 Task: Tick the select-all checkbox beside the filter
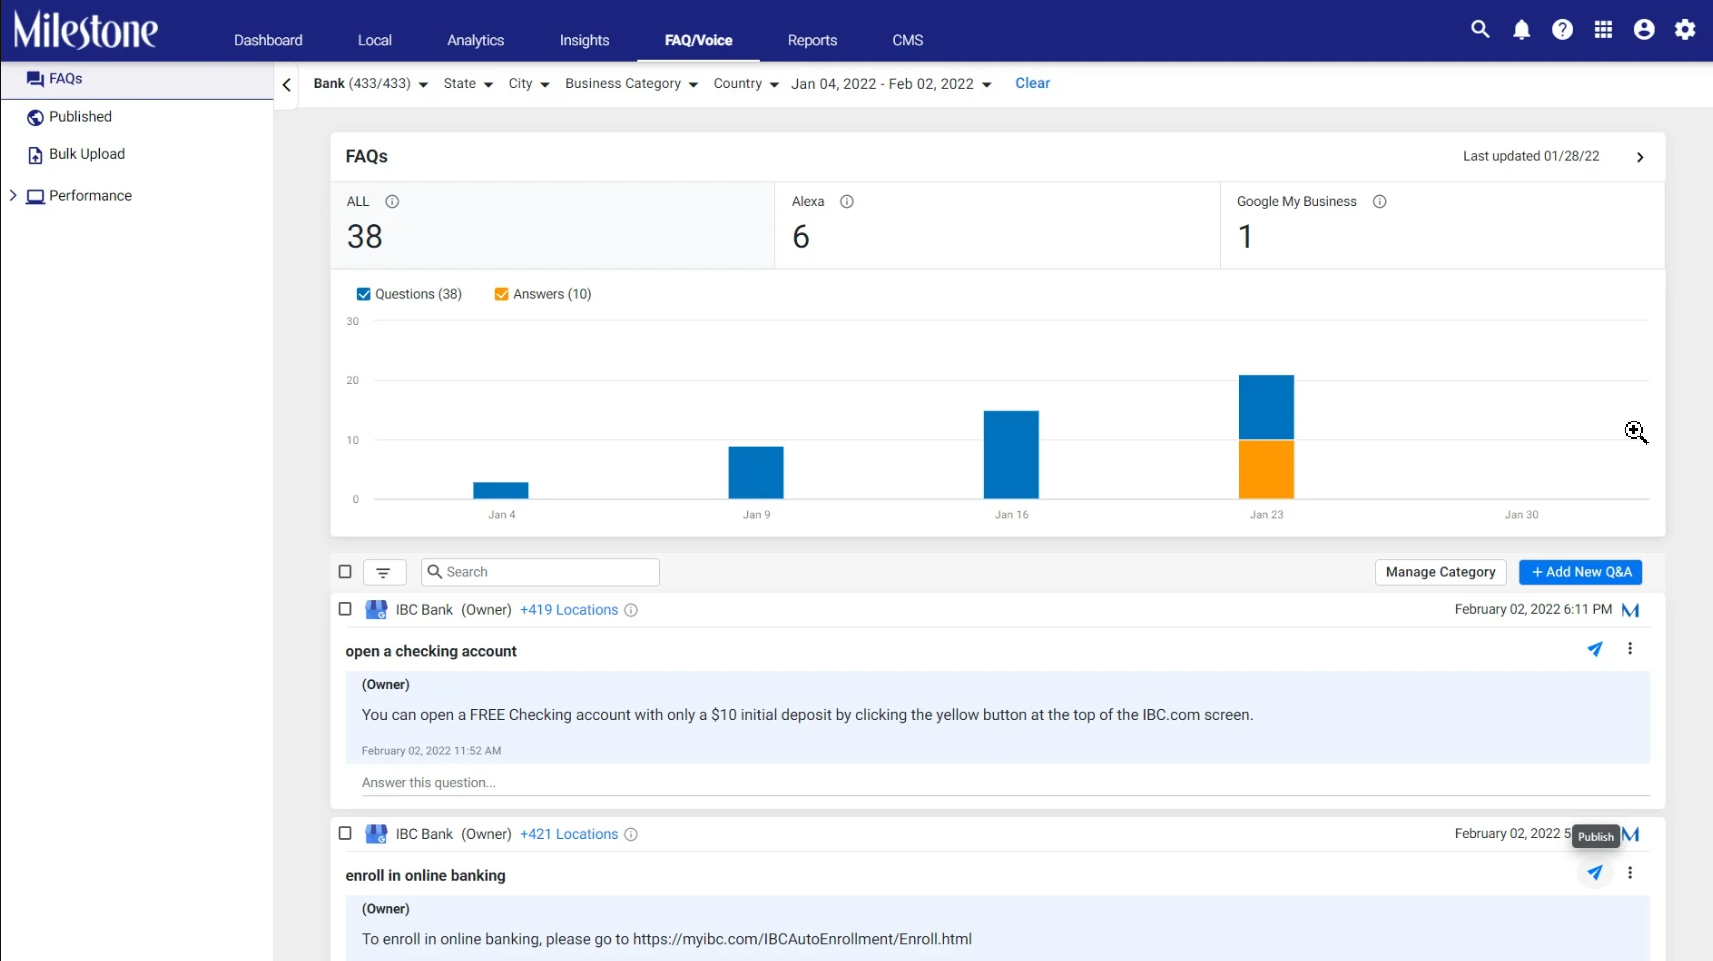point(345,572)
